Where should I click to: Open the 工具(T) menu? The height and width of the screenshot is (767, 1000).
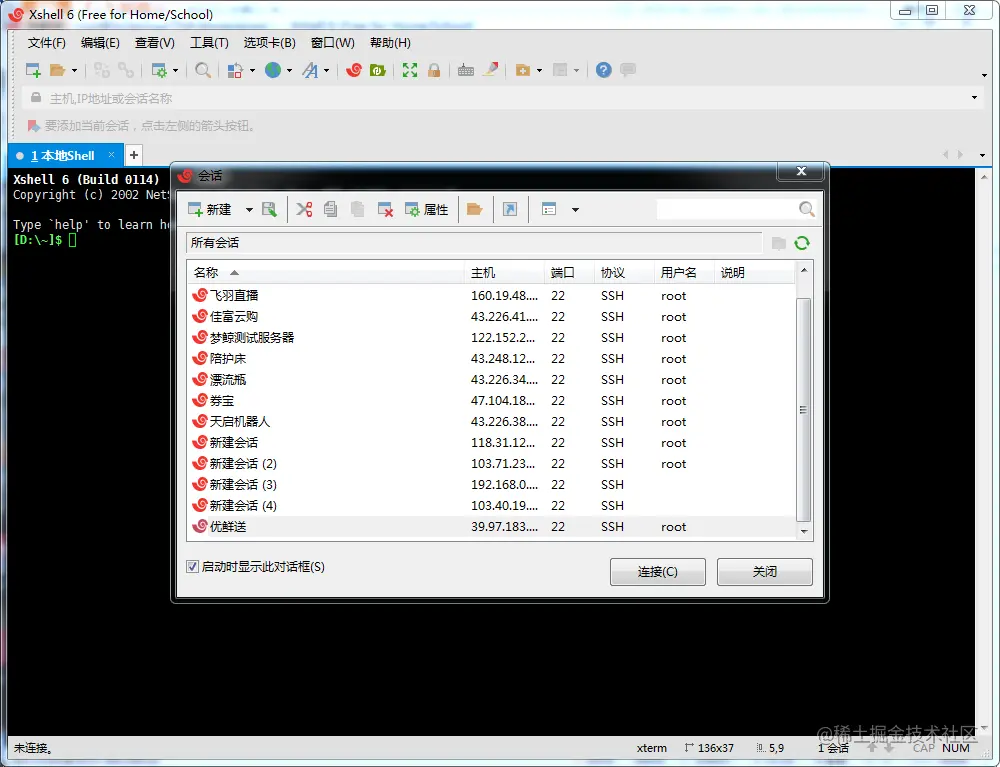tap(209, 43)
